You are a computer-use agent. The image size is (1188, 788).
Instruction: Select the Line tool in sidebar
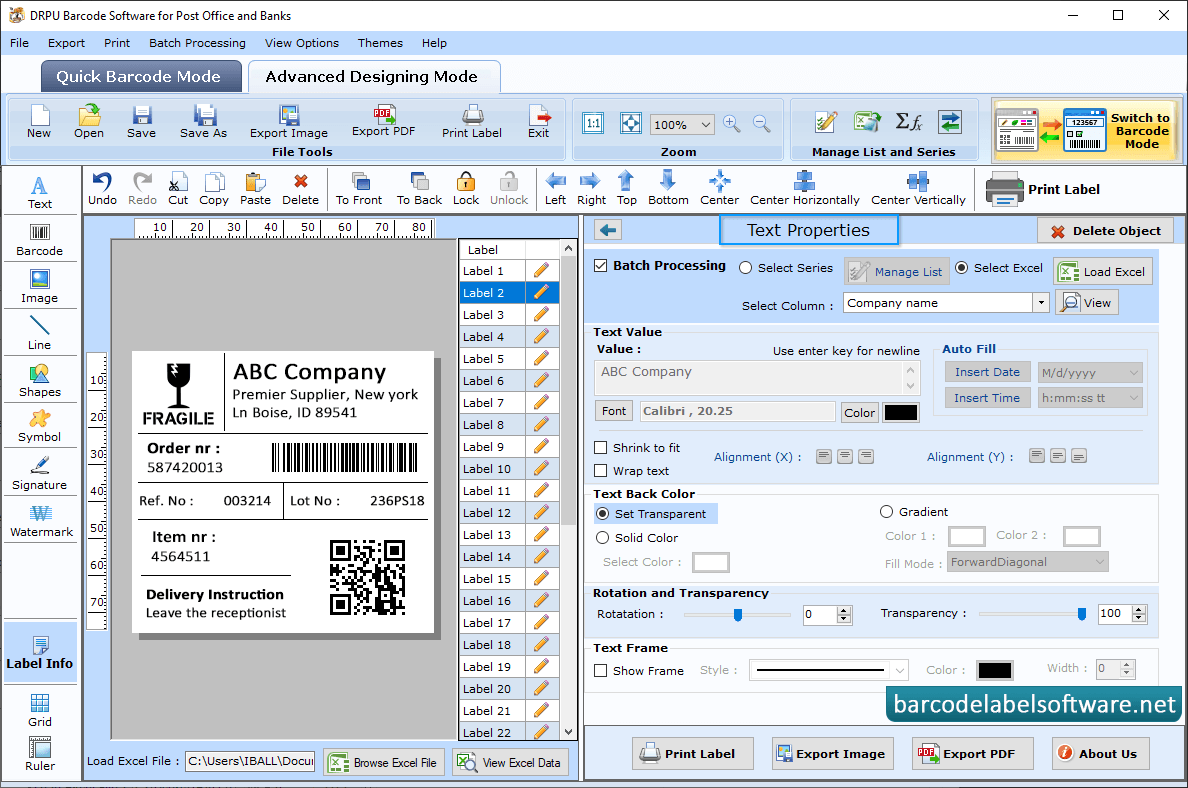(x=39, y=333)
